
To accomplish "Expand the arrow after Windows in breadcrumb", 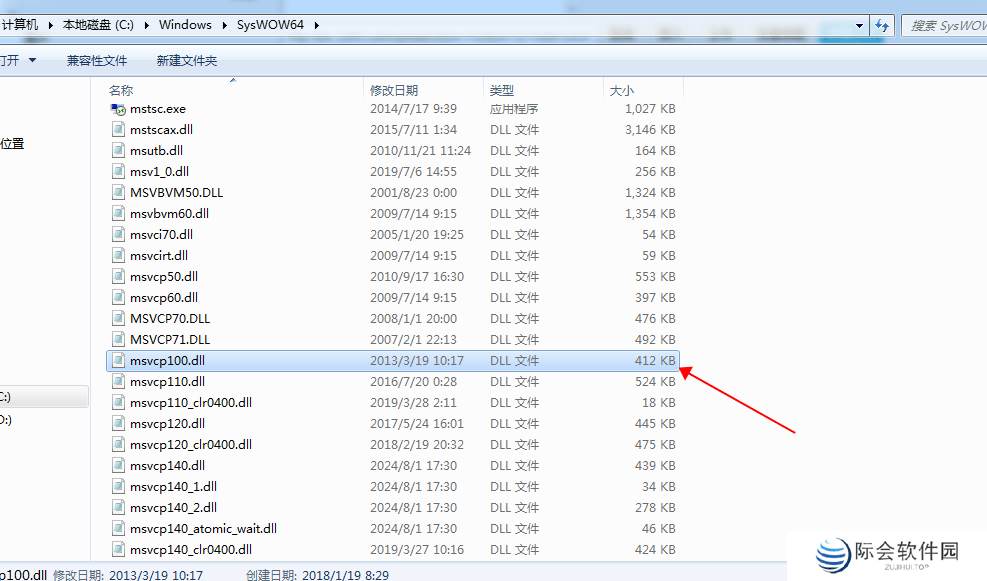I will tap(224, 25).
